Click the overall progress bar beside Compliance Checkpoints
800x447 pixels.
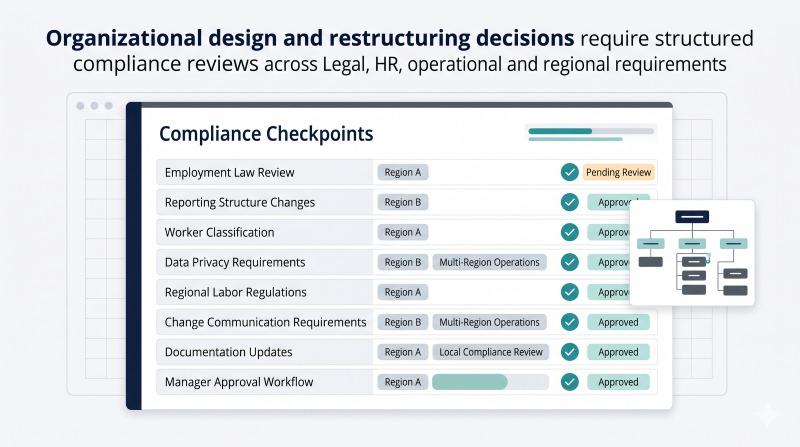click(591, 131)
